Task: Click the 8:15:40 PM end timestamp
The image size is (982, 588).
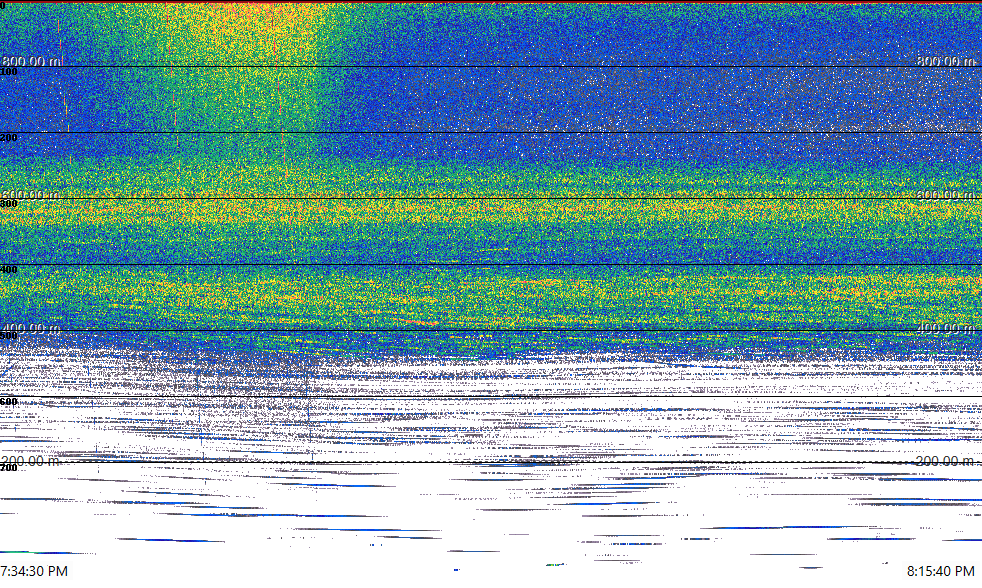Action: (941, 571)
